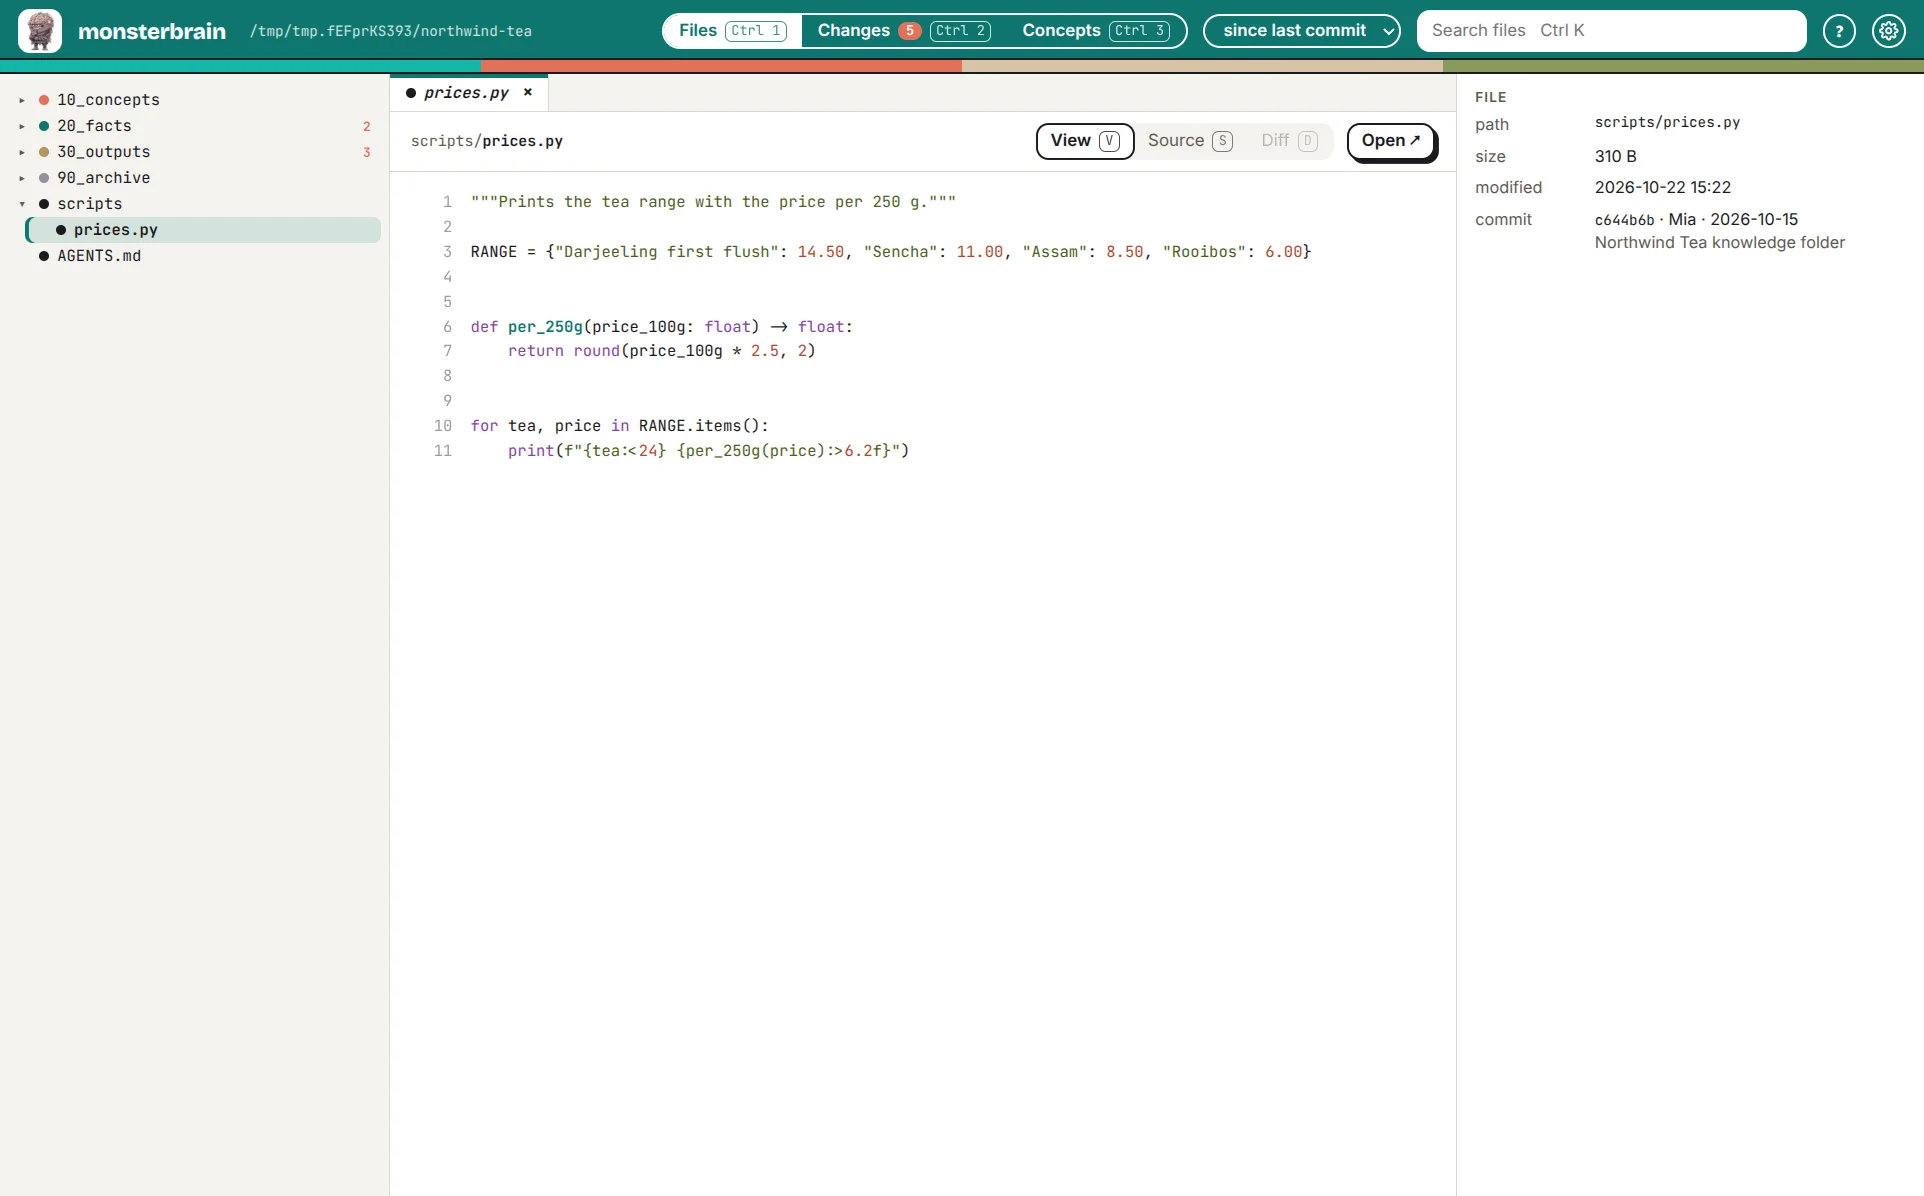
Task: Select the prices.py editor tab
Action: point(466,92)
